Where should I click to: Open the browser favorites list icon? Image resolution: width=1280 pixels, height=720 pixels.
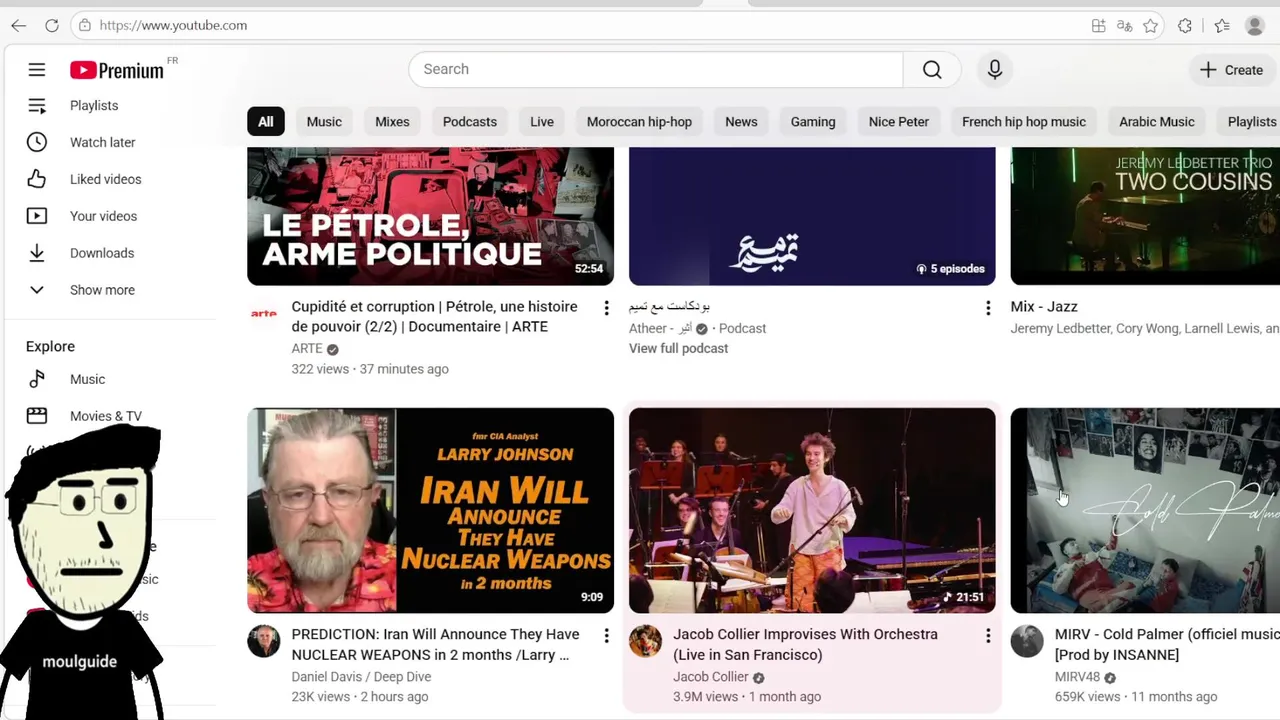(x=1222, y=26)
